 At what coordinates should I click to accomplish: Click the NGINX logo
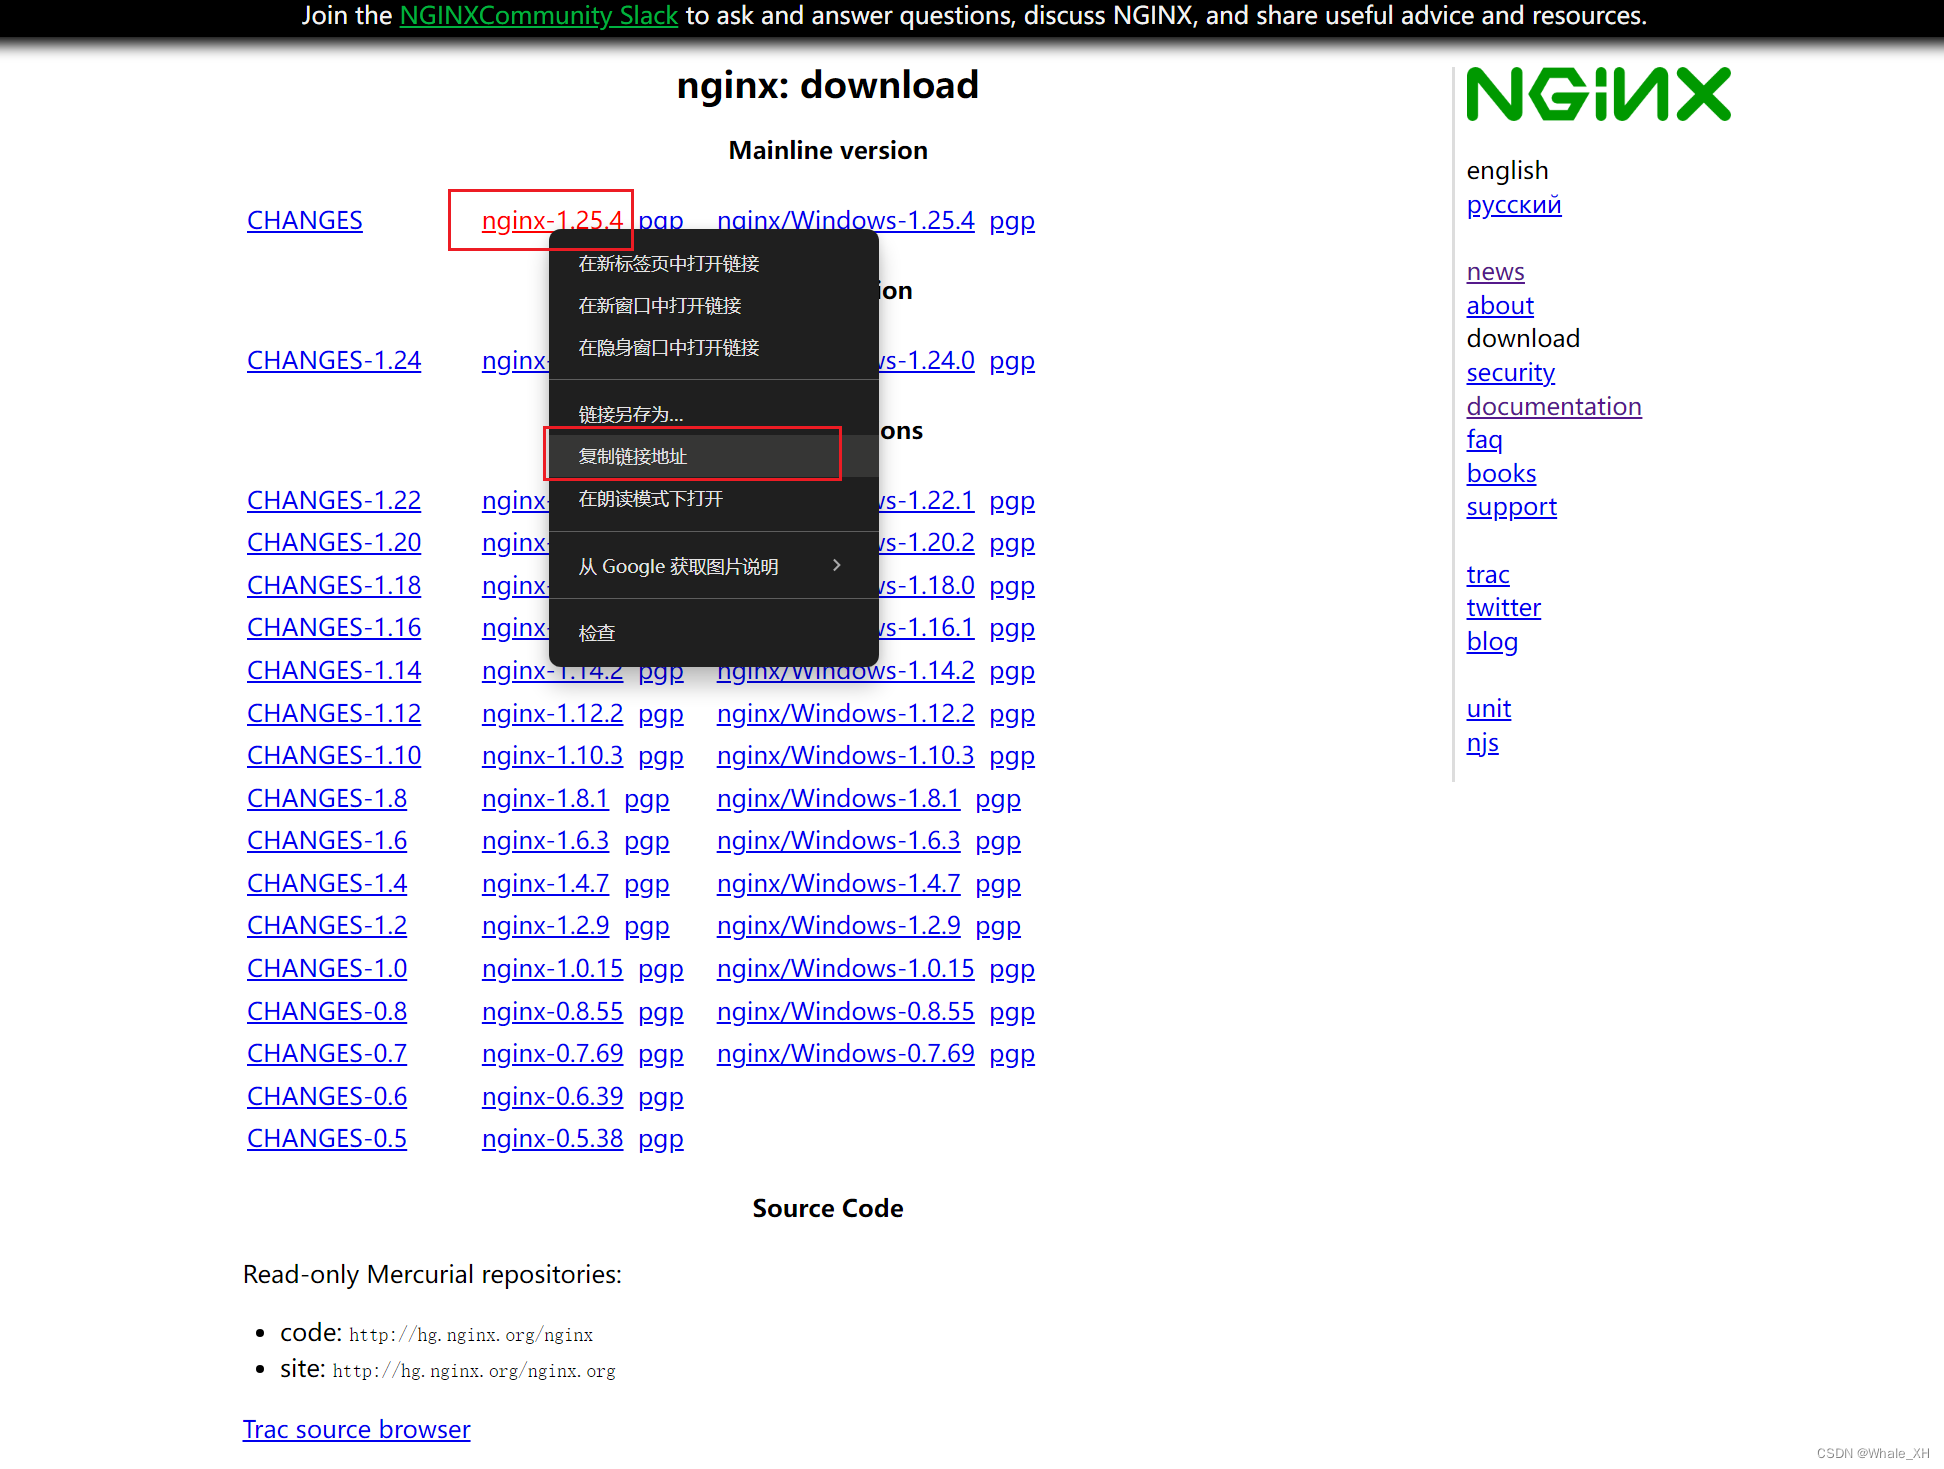[1597, 93]
